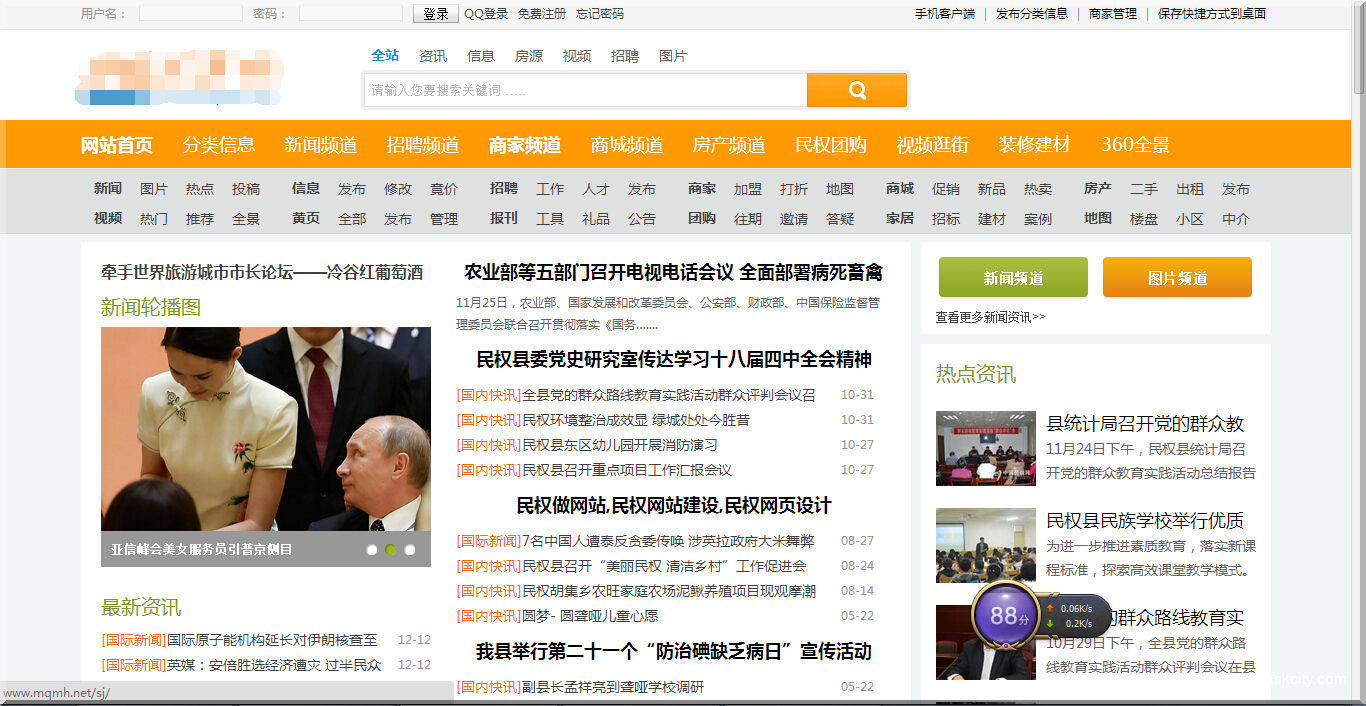Open the 民权县民族学校 classroom thumbnail
Viewport: 1366px width, 706px height.
coord(985,545)
